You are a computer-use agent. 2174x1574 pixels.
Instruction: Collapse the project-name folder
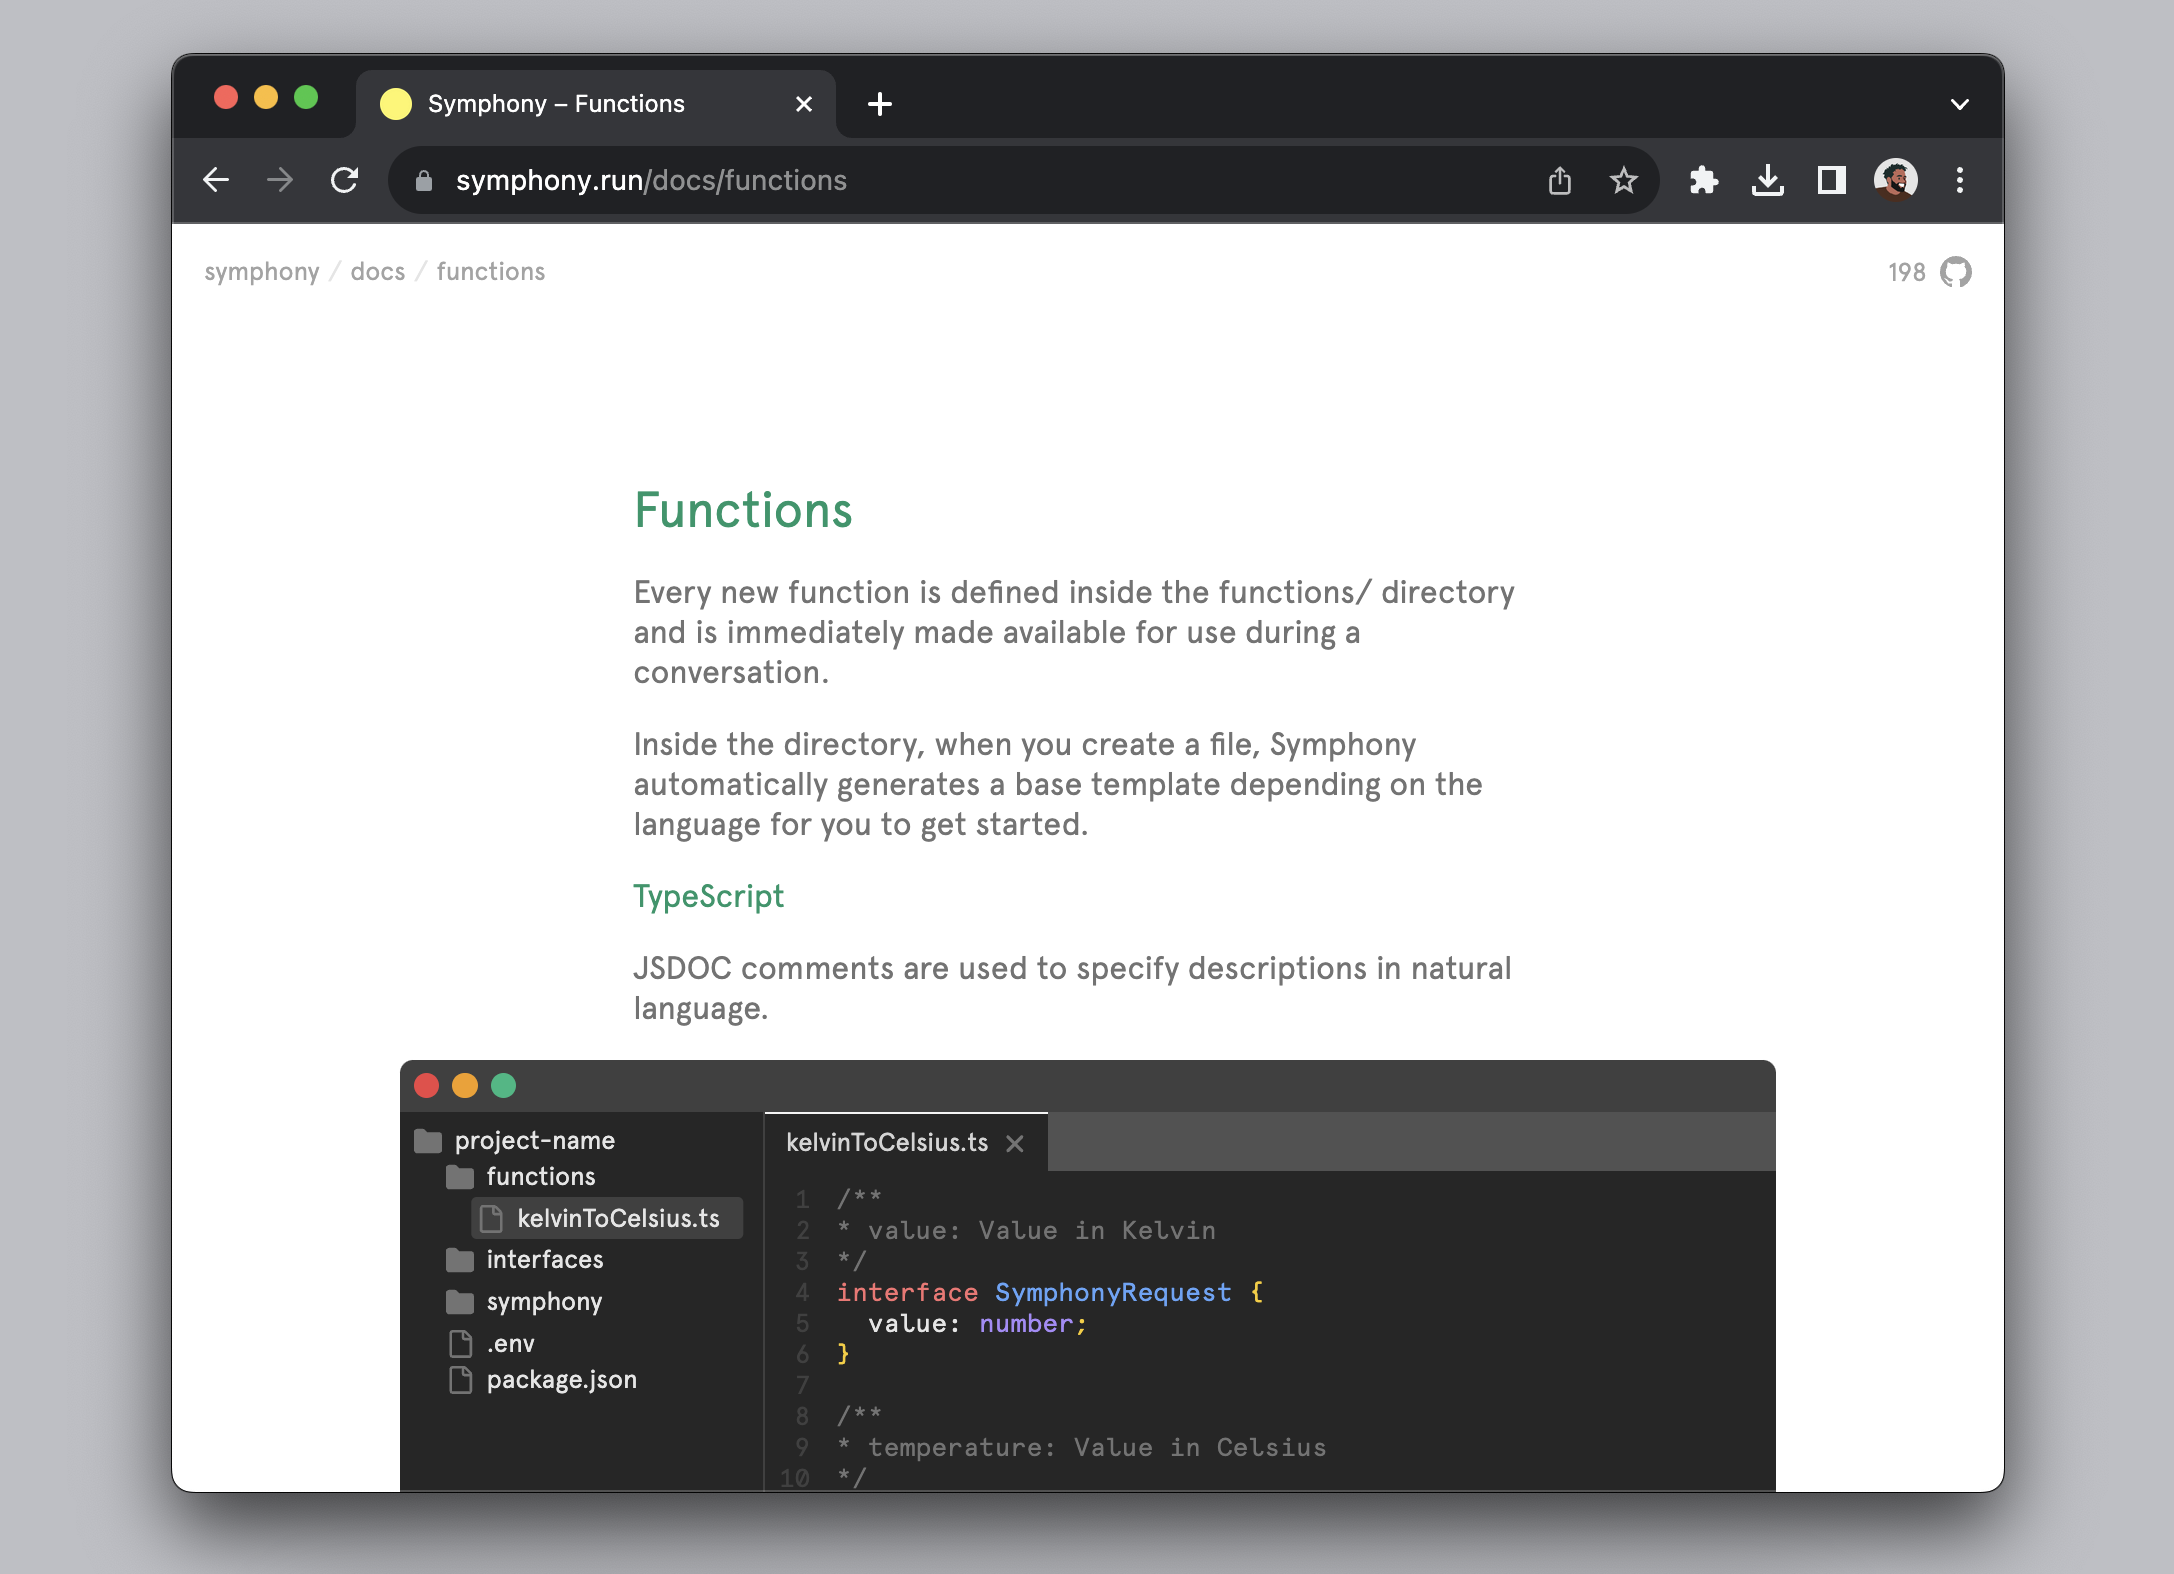[x=533, y=1141]
